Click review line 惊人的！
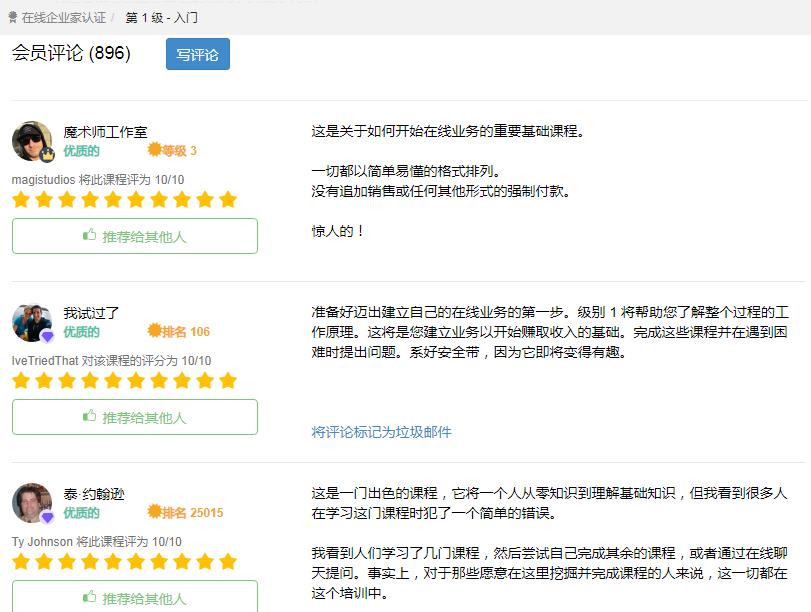The image size is (811, 612). pos(338,231)
